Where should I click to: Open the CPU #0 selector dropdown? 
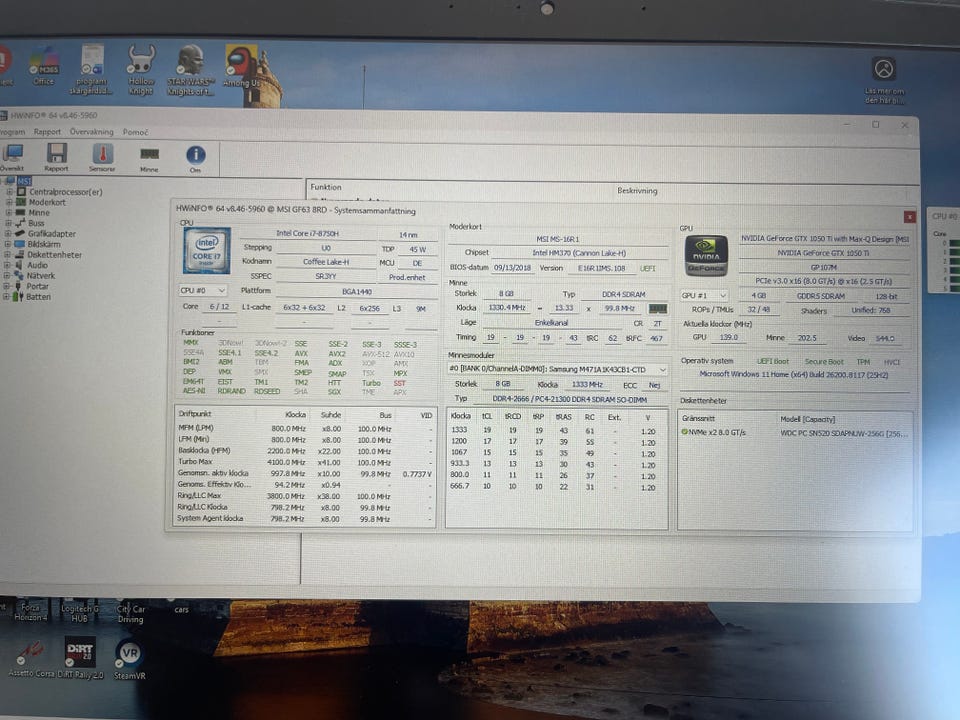[x=202, y=290]
